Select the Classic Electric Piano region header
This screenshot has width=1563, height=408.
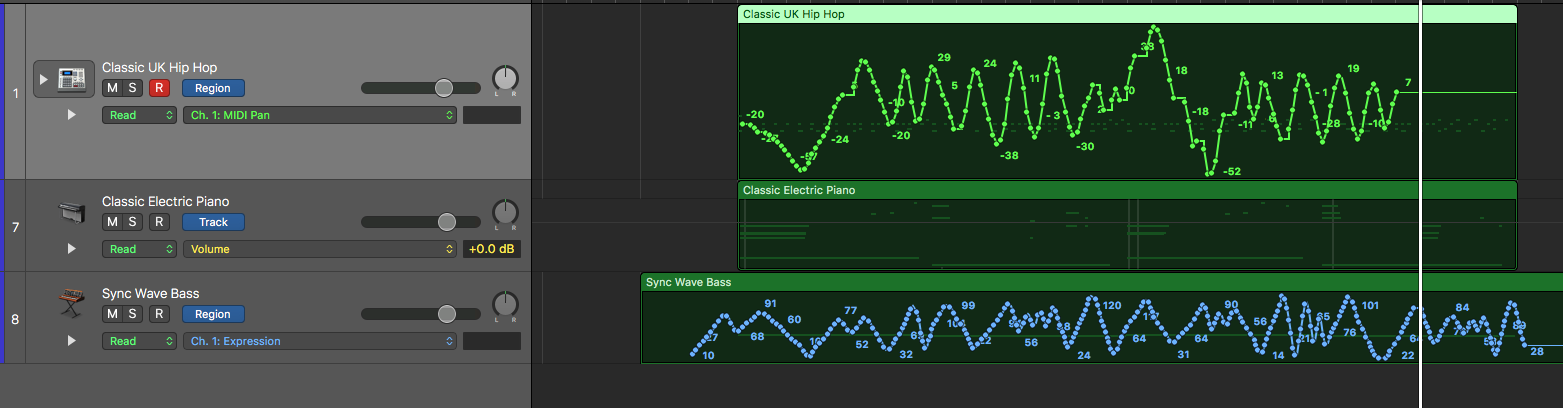pyautogui.click(x=1127, y=190)
